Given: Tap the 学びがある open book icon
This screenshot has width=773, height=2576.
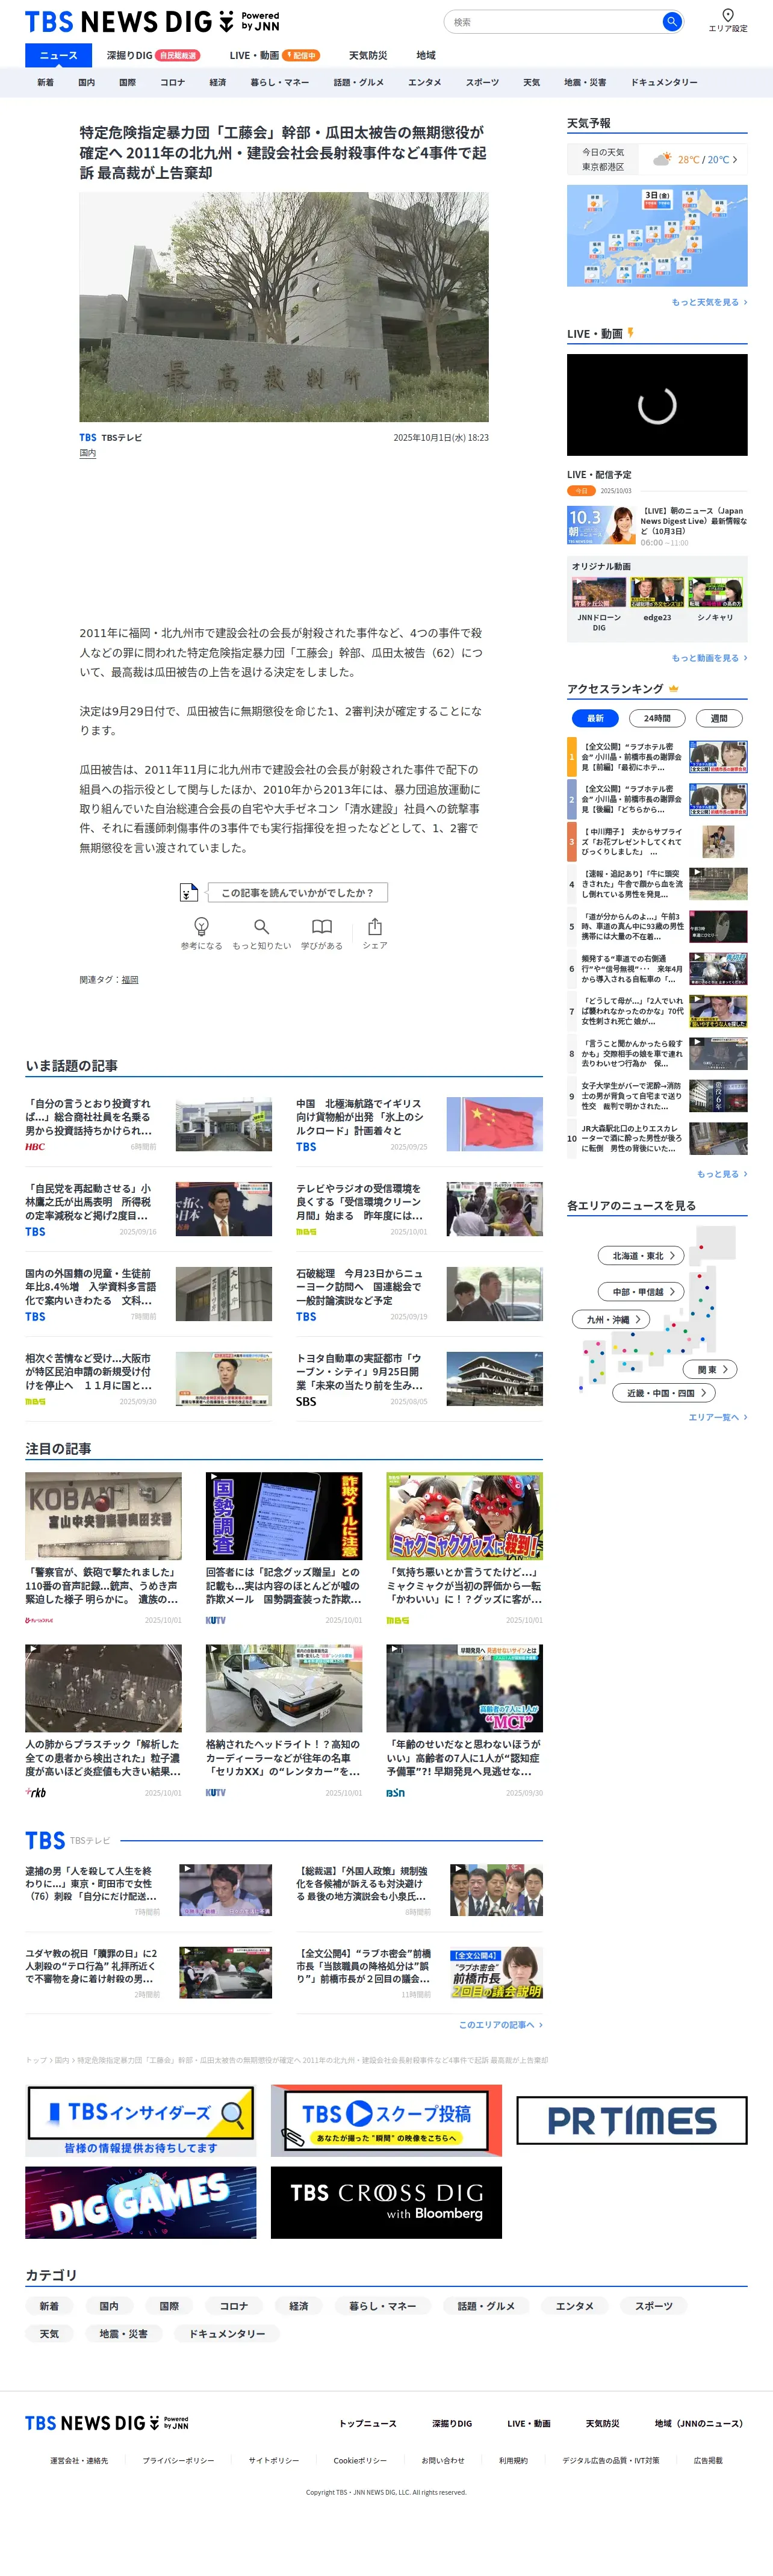Looking at the screenshot, I should [322, 927].
